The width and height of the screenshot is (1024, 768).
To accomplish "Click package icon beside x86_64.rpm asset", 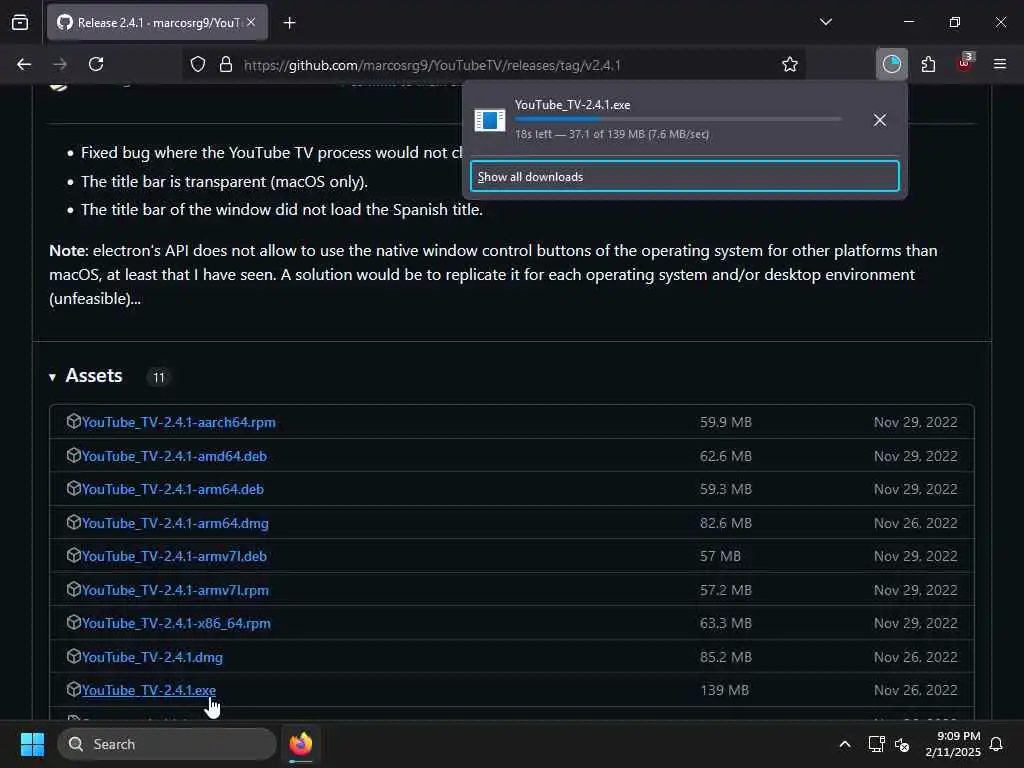I will point(73,622).
